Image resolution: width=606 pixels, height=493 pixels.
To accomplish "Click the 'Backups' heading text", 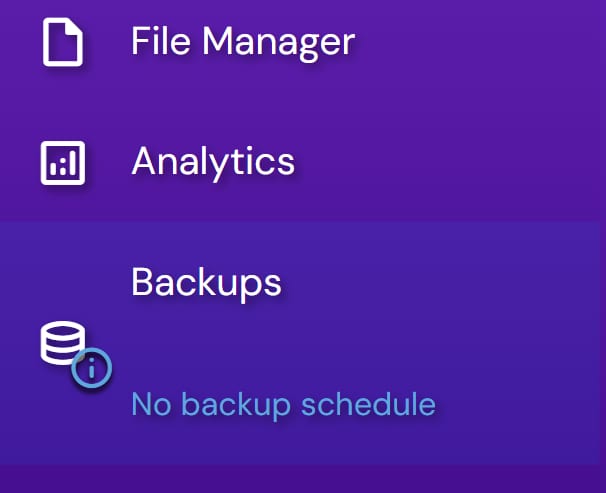I will [x=206, y=282].
